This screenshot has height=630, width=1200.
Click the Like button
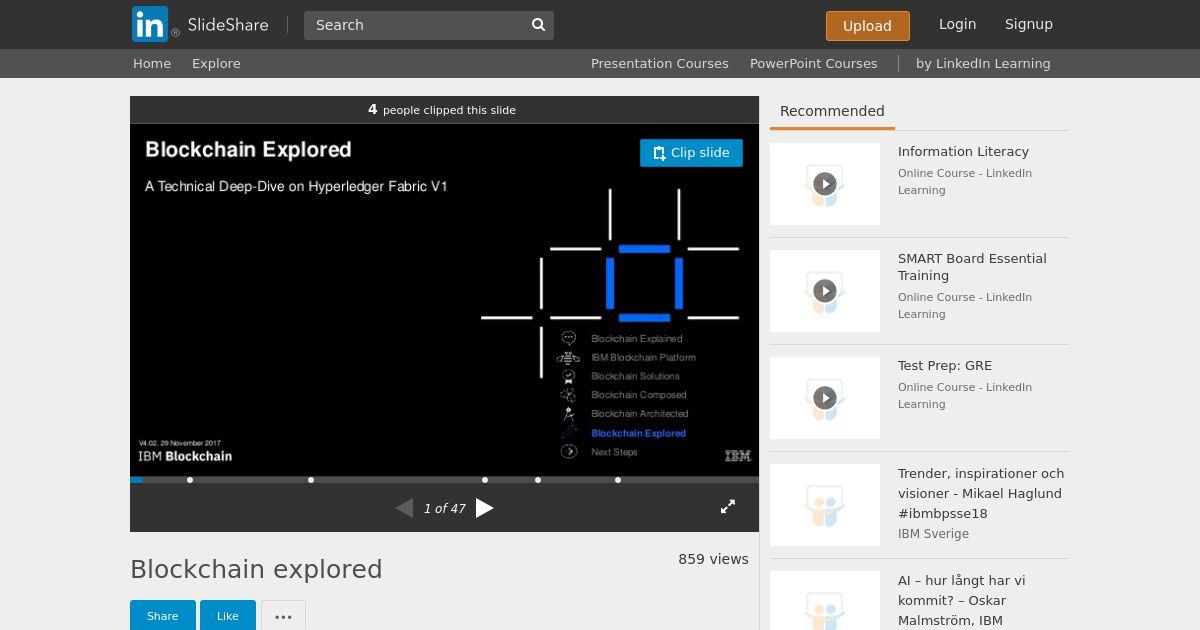tap(228, 616)
